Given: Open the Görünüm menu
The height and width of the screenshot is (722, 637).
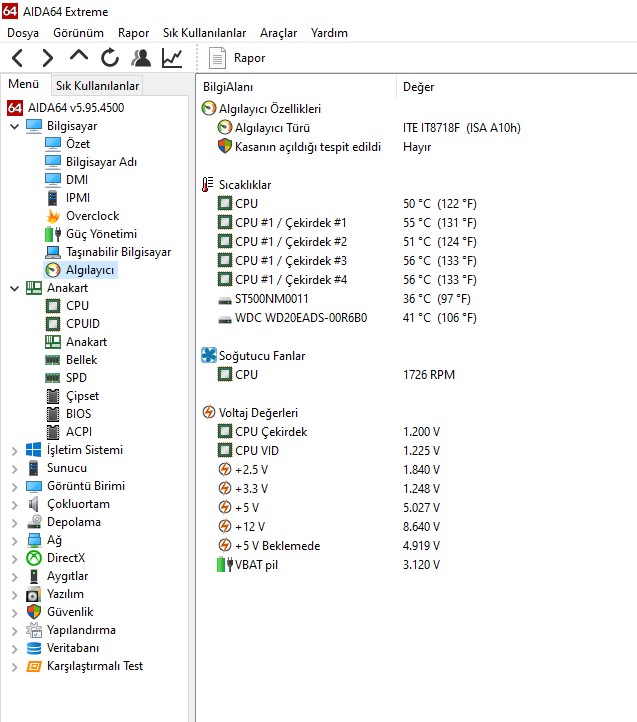Looking at the screenshot, I should coord(78,33).
